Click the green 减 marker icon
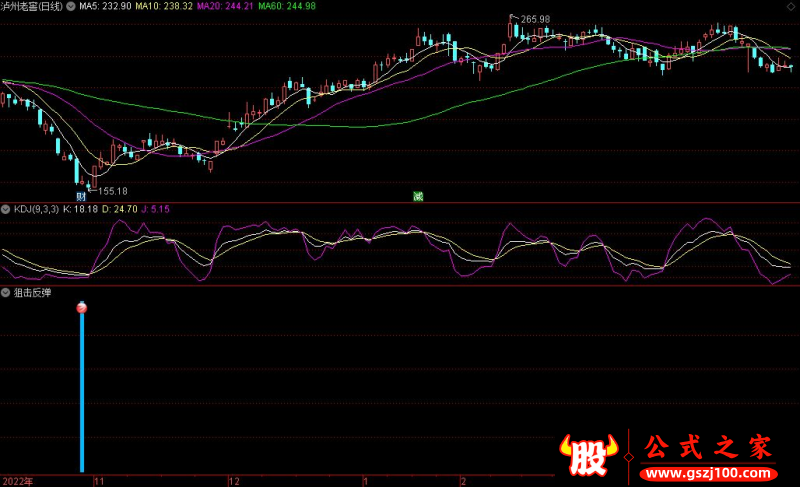The height and width of the screenshot is (487, 800). click(419, 196)
